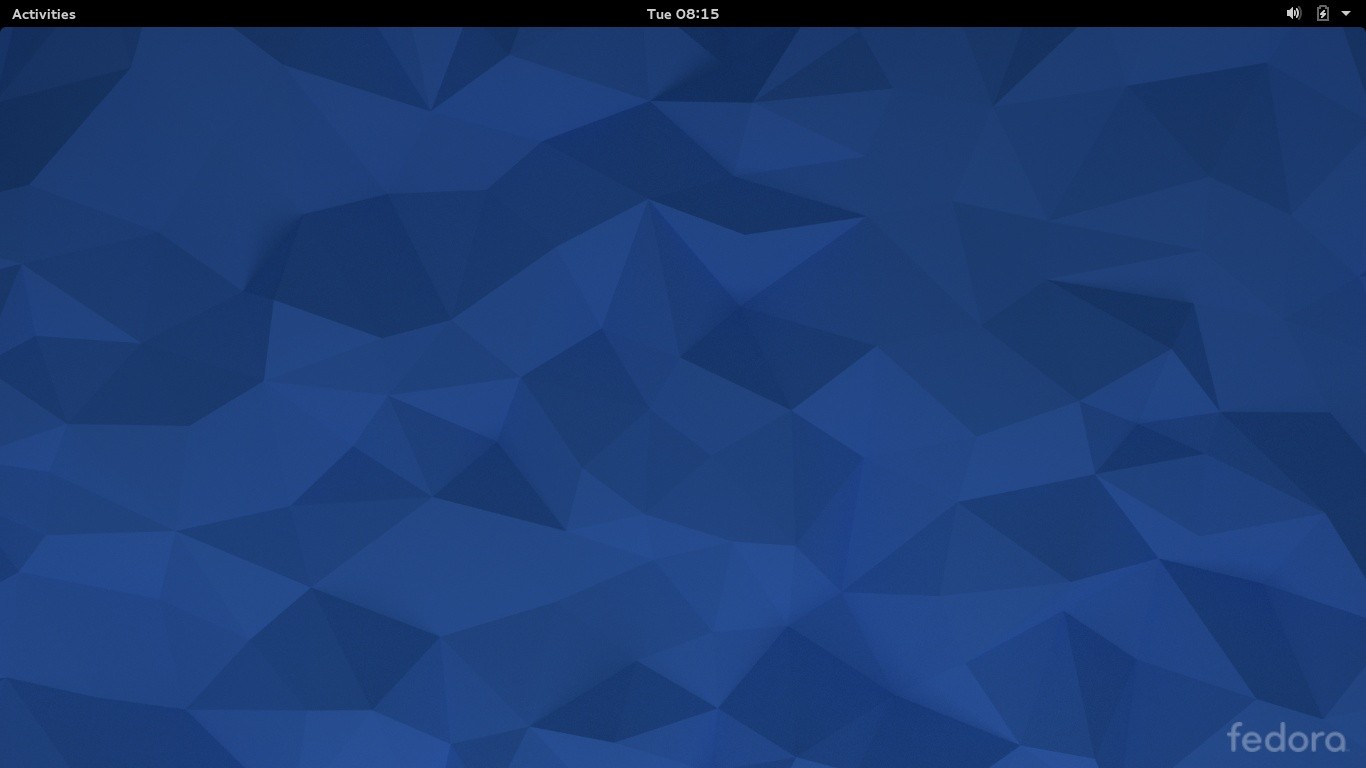This screenshot has height=768, width=1366.
Task: Open the calendar dropdown from the clock
Action: point(683,14)
